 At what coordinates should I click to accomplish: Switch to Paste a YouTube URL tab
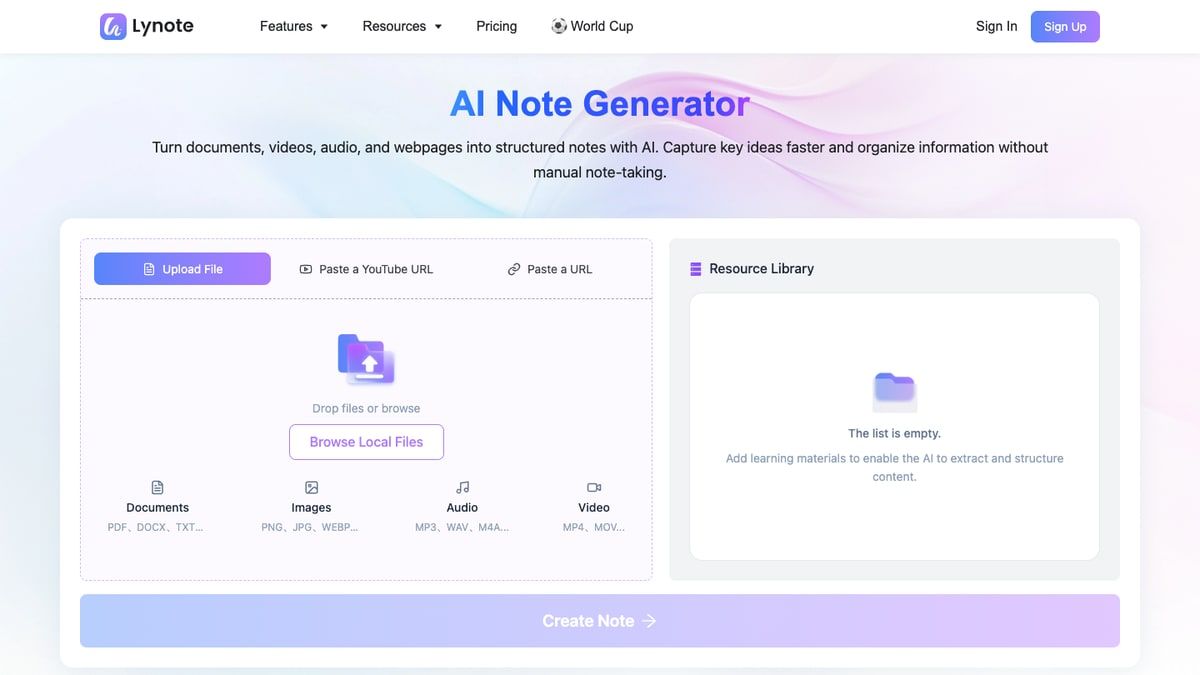[x=366, y=269]
